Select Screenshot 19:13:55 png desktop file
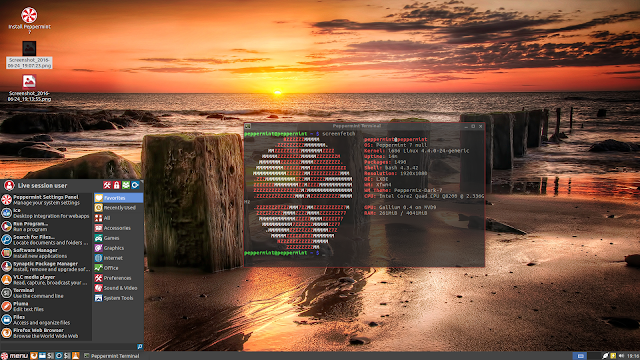The height and width of the screenshot is (360, 640). click(29, 88)
